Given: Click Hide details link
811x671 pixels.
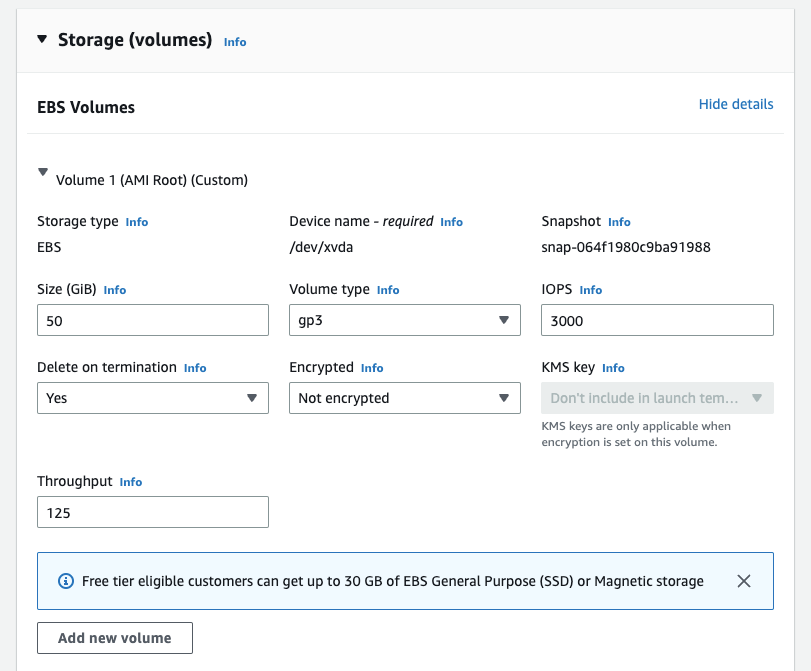Looking at the screenshot, I should [x=735, y=104].
